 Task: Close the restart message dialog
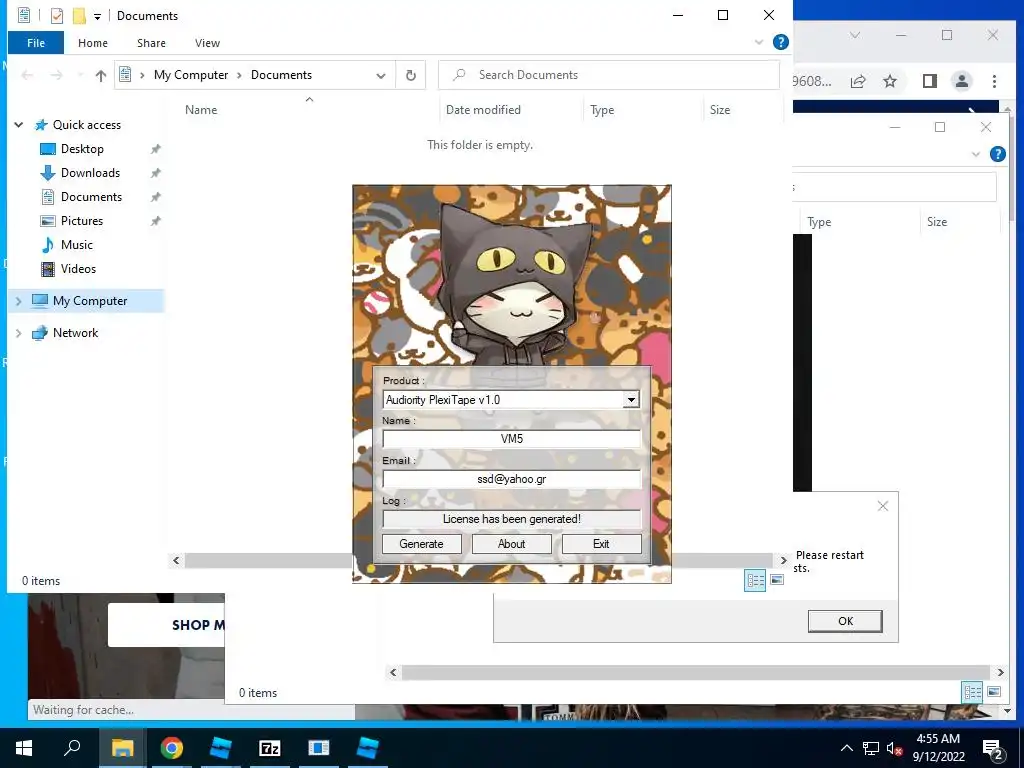point(883,506)
